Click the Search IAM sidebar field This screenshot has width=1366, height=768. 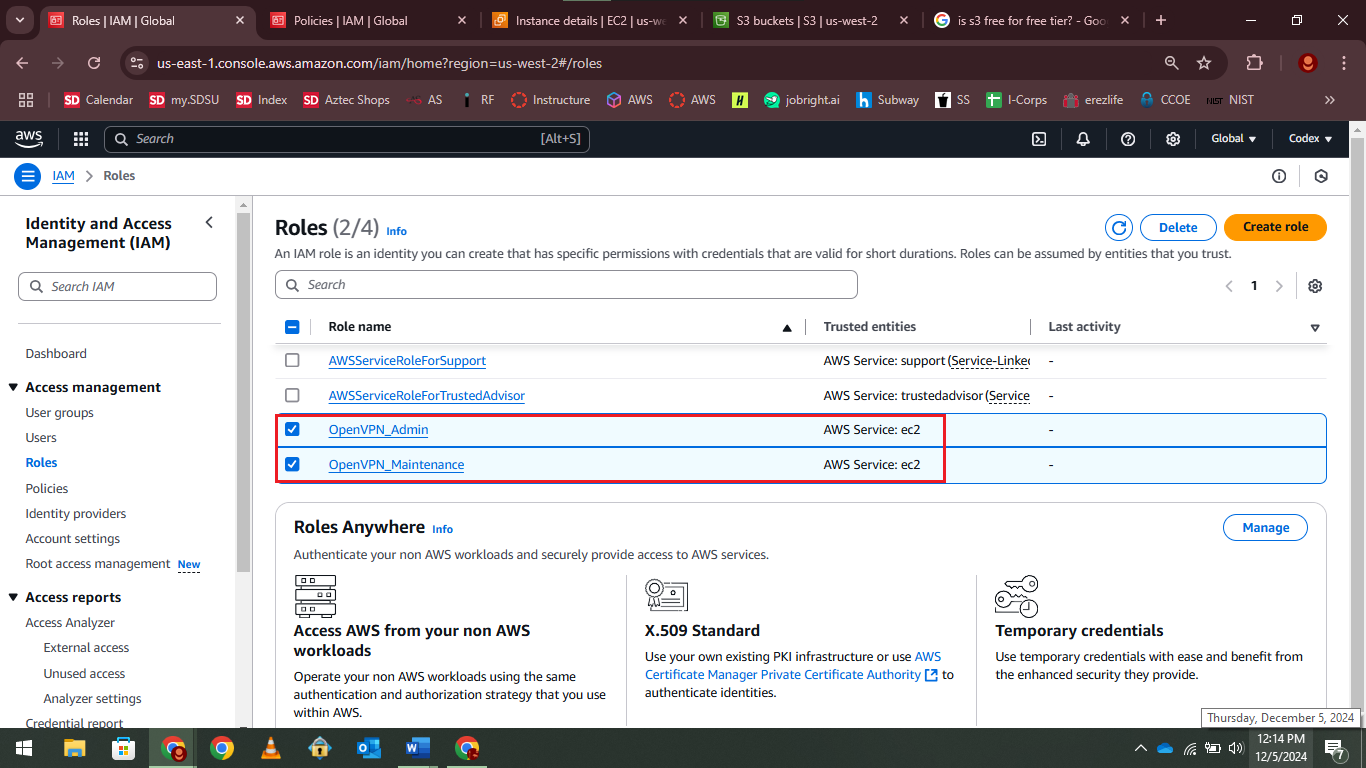coord(117,287)
